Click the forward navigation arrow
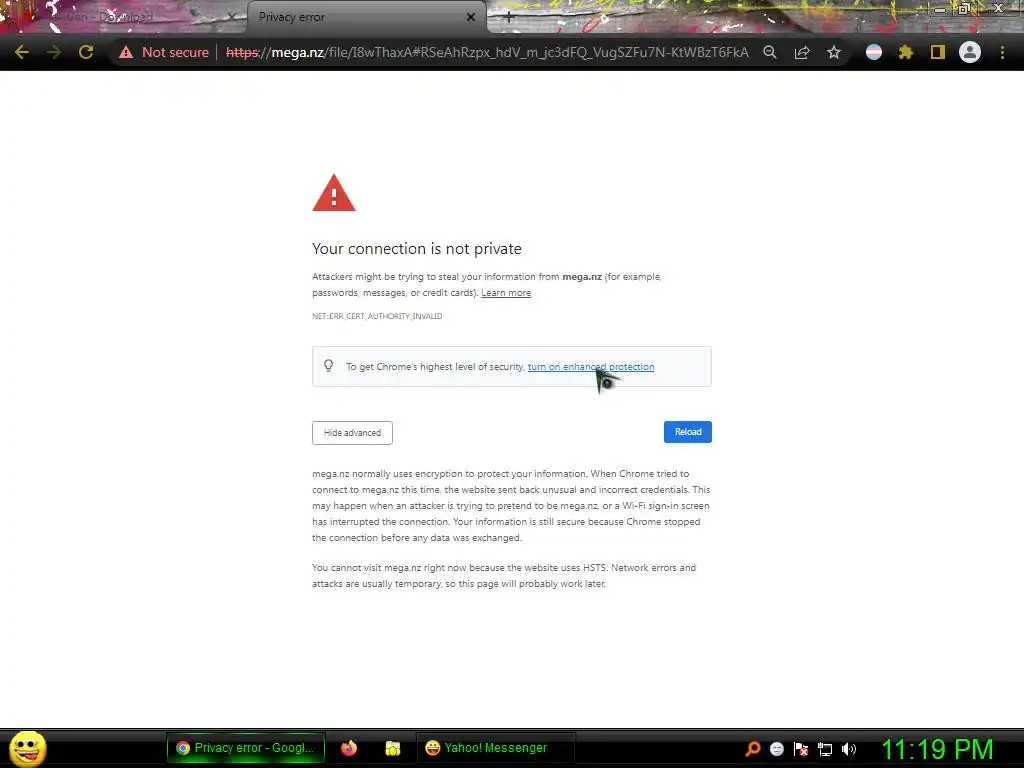Viewport: 1024px width, 768px height. 54,52
